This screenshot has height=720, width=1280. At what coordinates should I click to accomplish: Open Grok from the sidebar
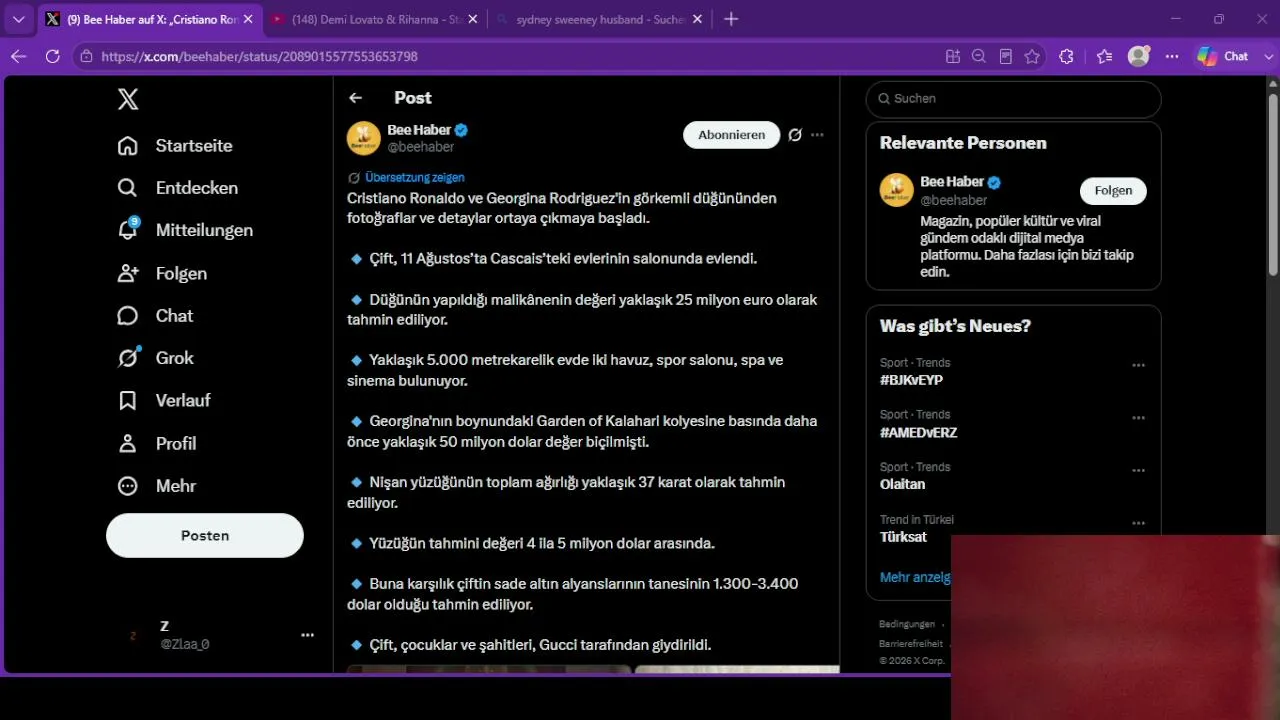click(155, 358)
